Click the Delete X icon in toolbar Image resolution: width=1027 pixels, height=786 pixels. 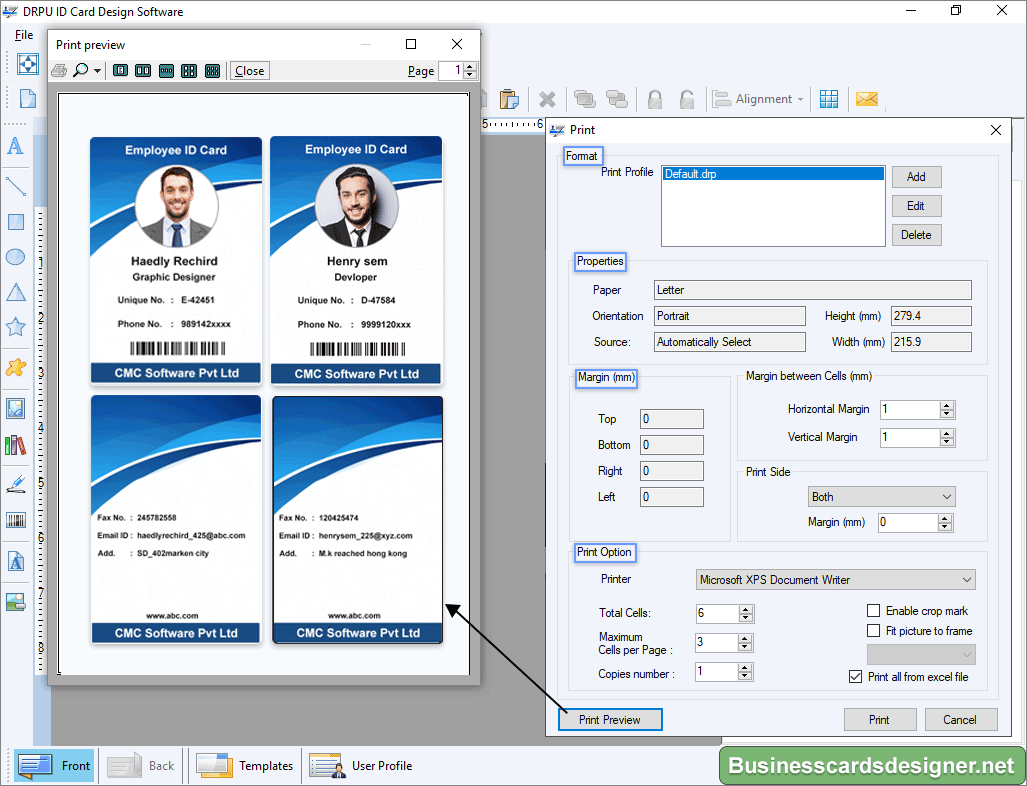pos(548,100)
